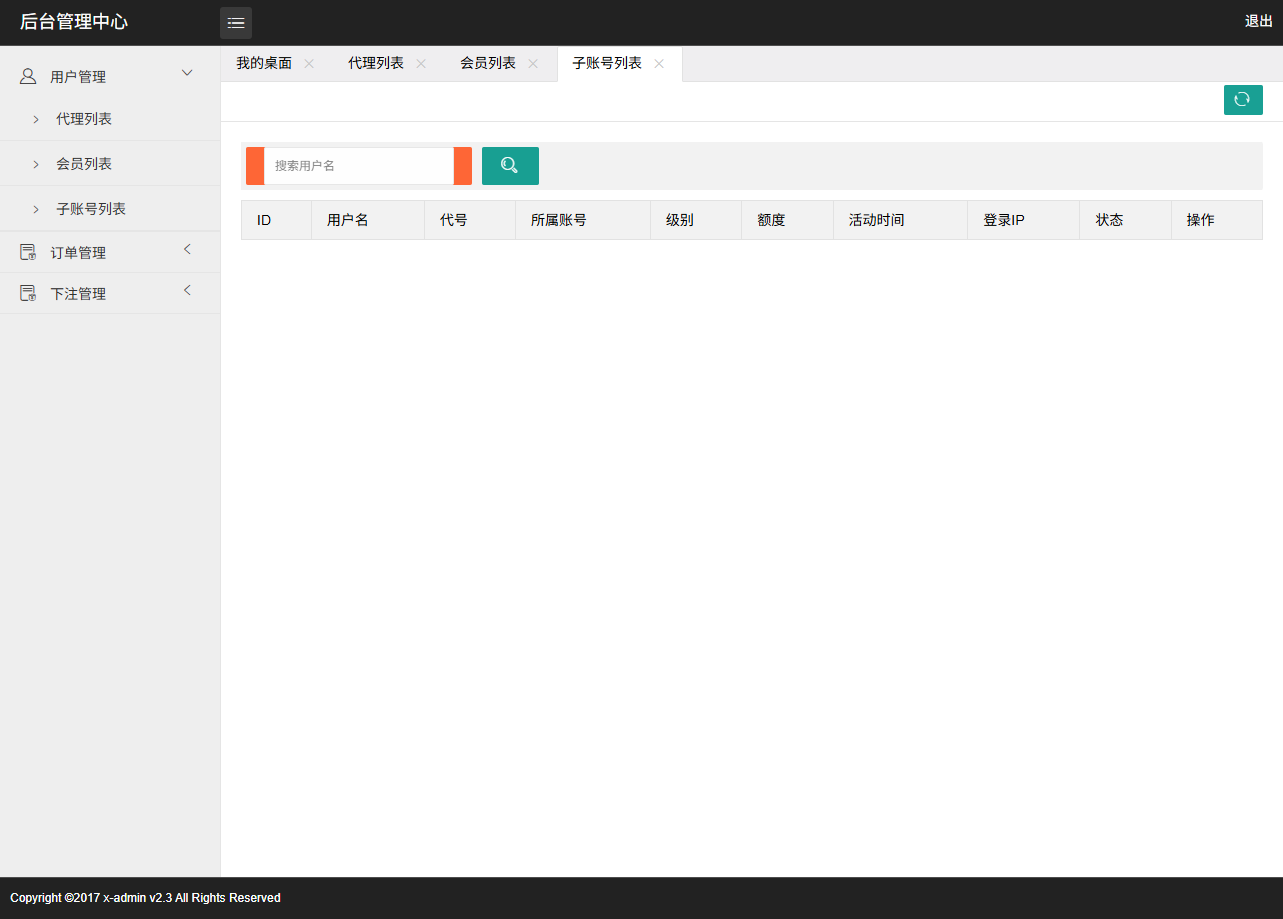Switch to the 我的桌面 tab
The image size is (1283, 919).
click(264, 64)
